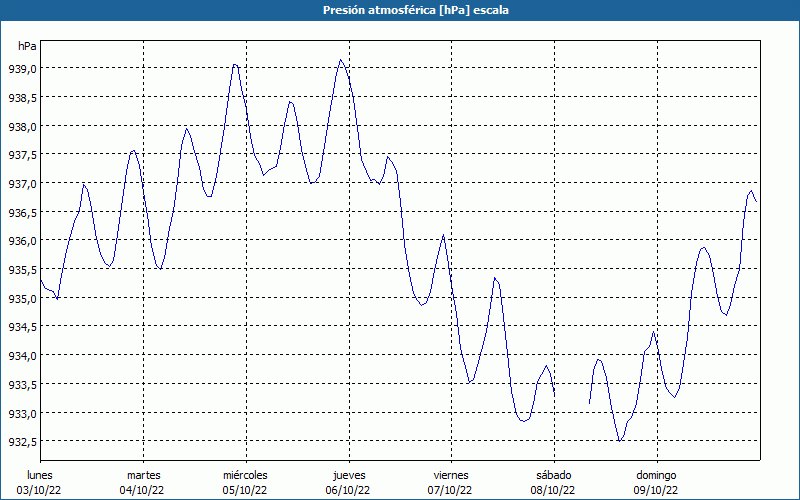Select the 937,5 axis value
The width and height of the screenshot is (800, 500).
coord(22,155)
